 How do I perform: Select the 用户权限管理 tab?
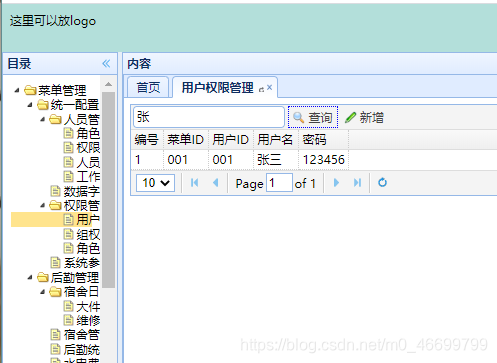coord(217,88)
